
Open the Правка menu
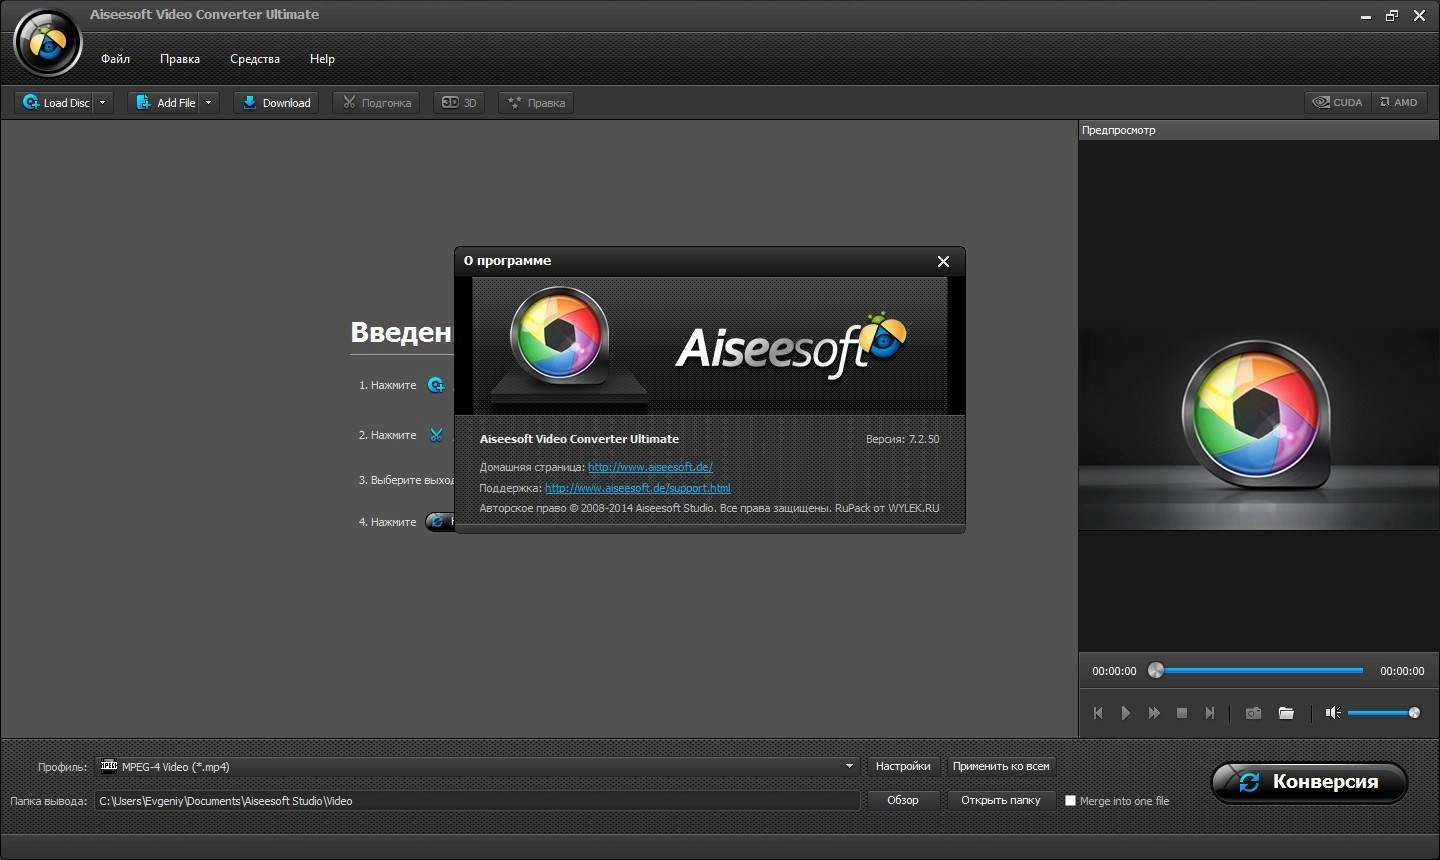pos(180,59)
